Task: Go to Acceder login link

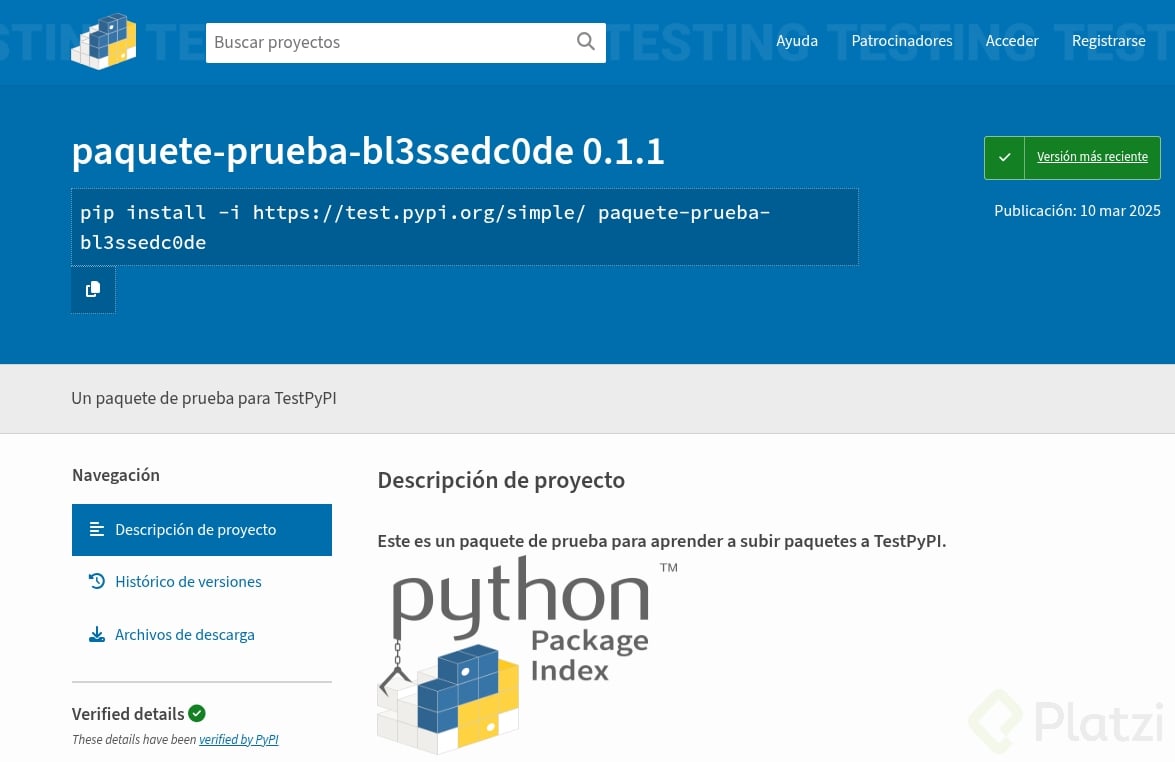Action: pos(1012,41)
